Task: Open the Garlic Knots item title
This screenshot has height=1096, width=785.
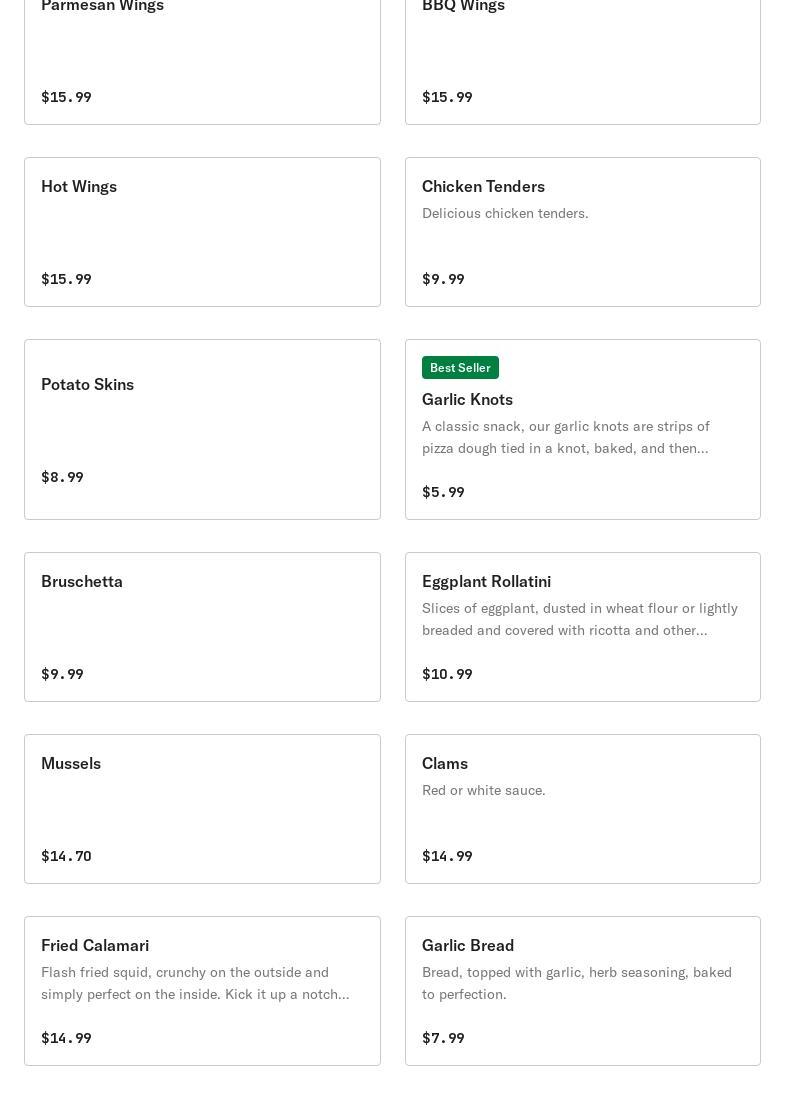Action: pos(467,399)
